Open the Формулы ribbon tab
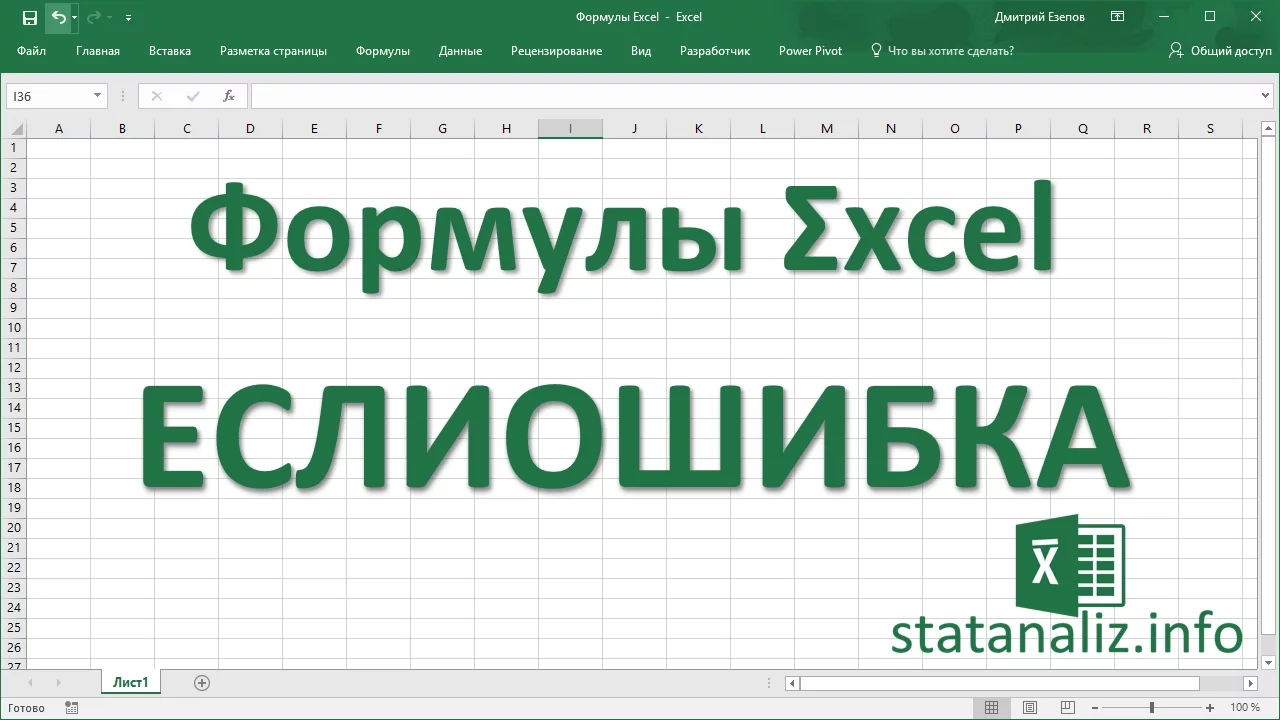 pos(383,51)
